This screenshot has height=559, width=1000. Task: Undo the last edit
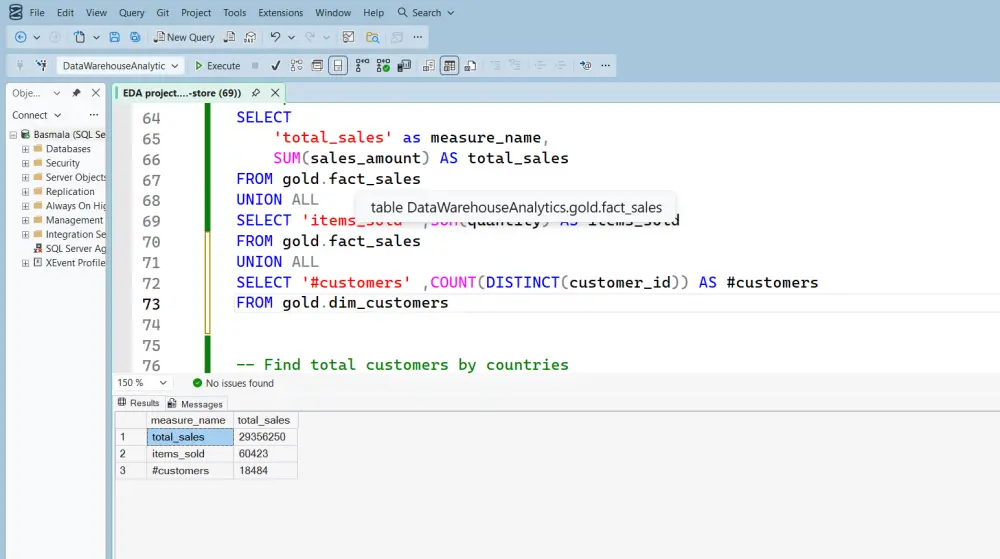pyautogui.click(x=275, y=37)
